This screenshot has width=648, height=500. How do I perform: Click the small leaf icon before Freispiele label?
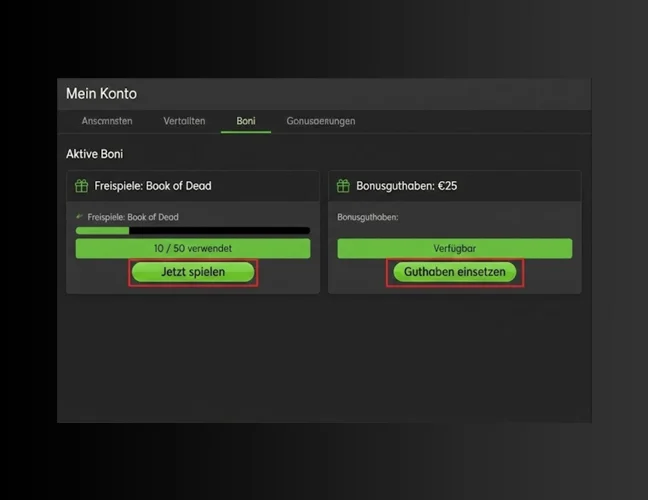tap(80, 217)
